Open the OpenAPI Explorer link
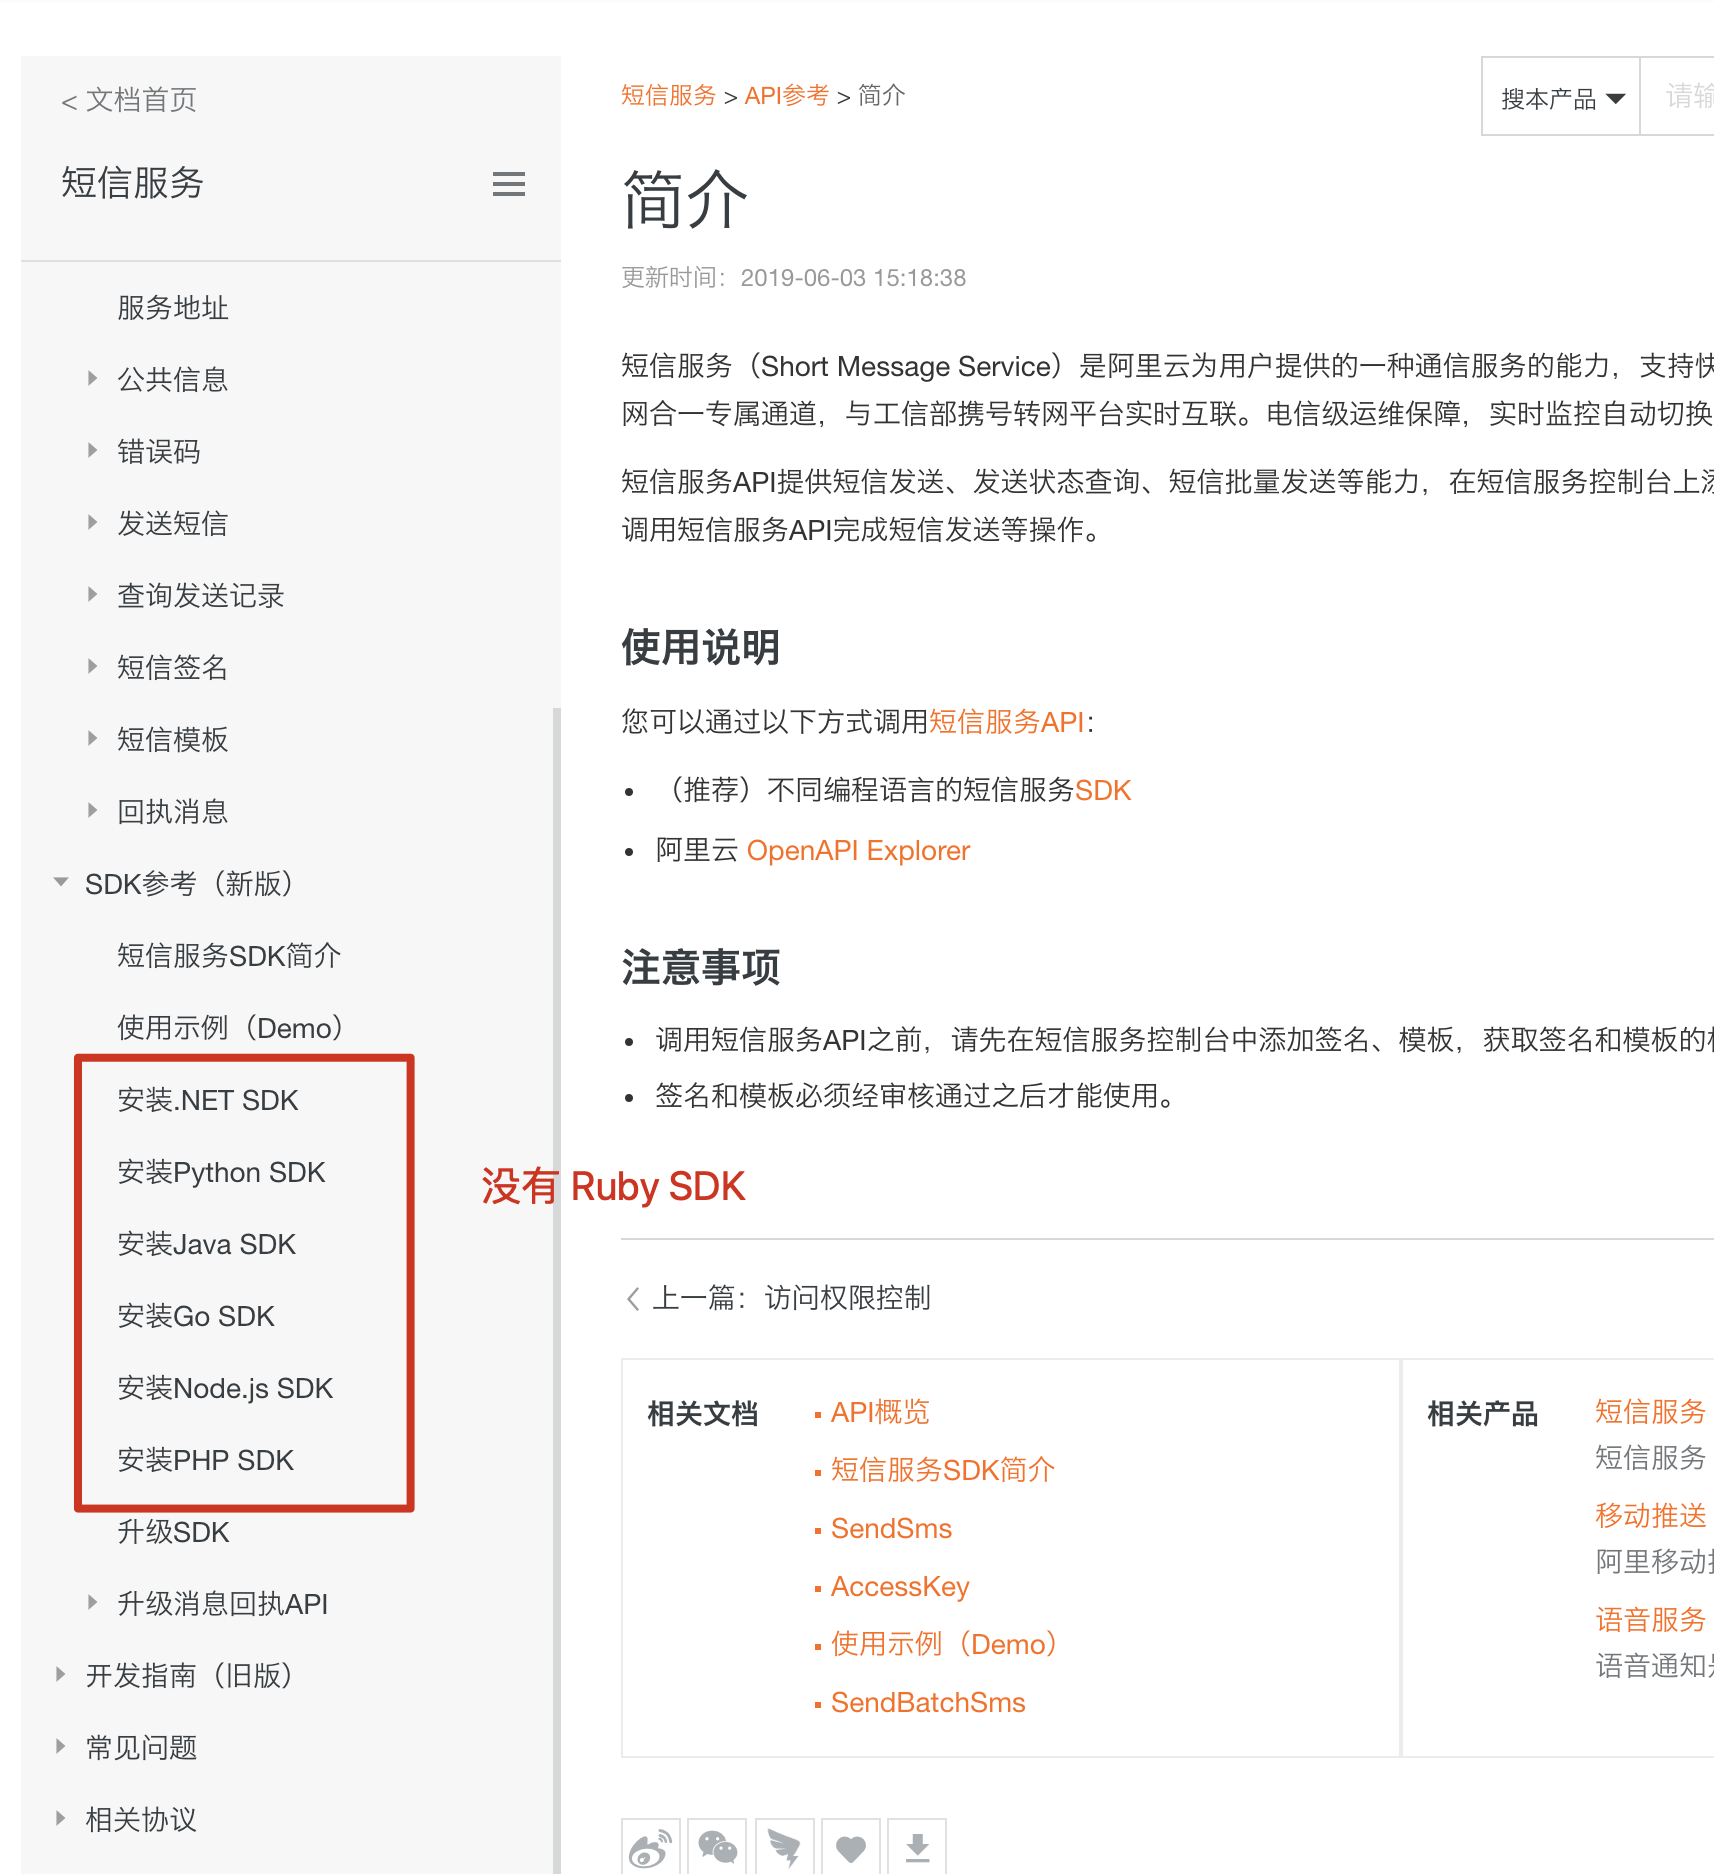1714x1874 pixels. pyautogui.click(x=857, y=850)
